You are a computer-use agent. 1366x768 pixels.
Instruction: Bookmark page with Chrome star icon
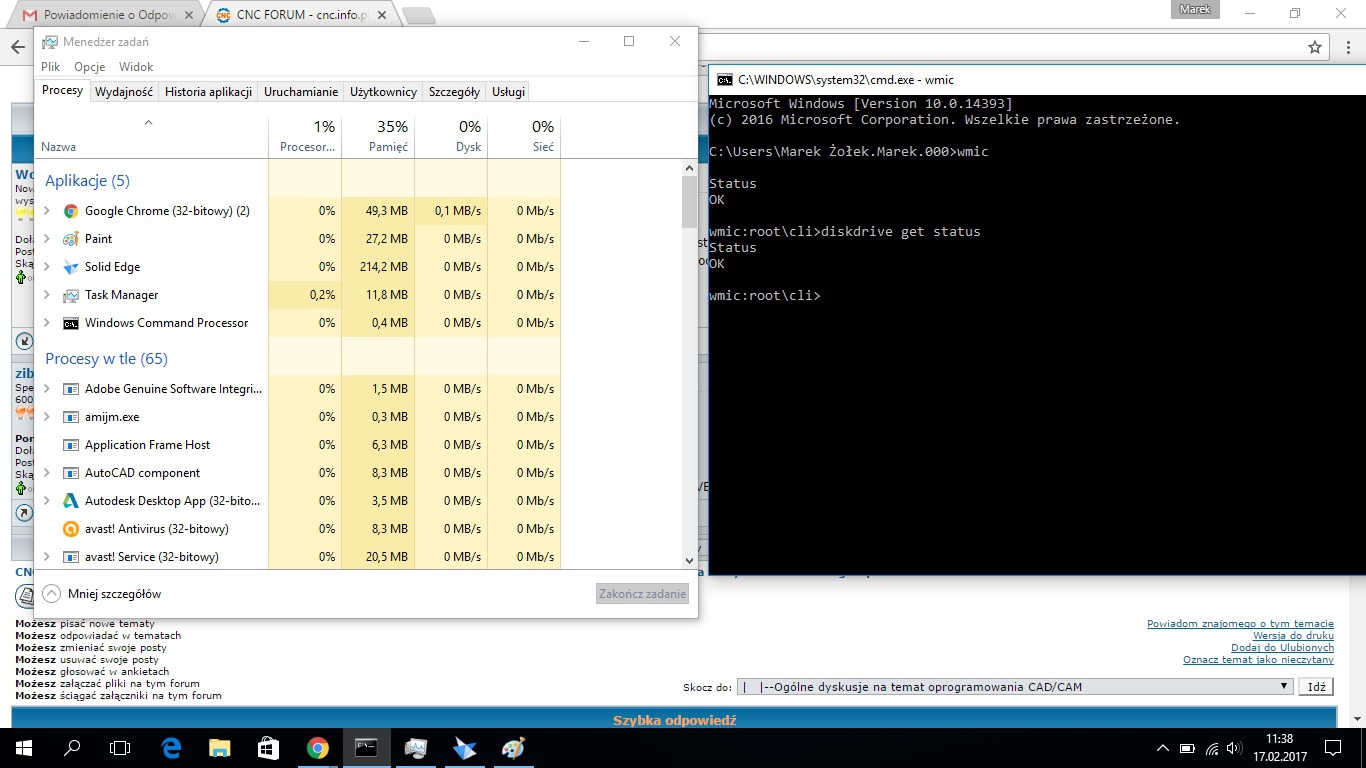coord(1315,47)
